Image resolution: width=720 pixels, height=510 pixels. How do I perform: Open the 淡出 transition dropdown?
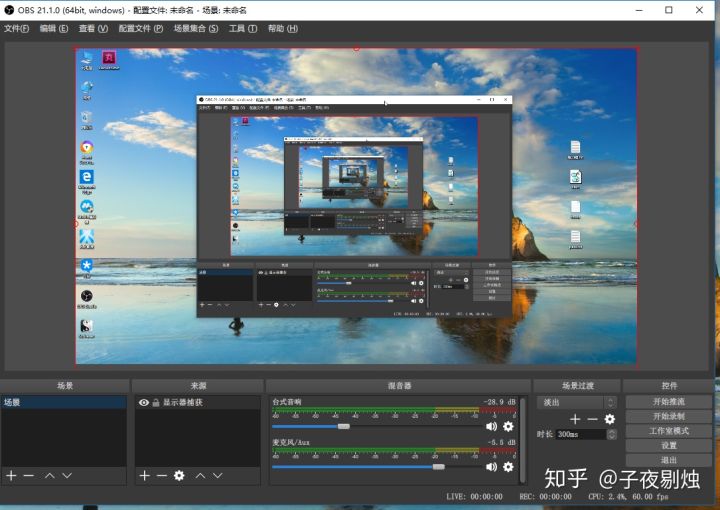[577, 402]
